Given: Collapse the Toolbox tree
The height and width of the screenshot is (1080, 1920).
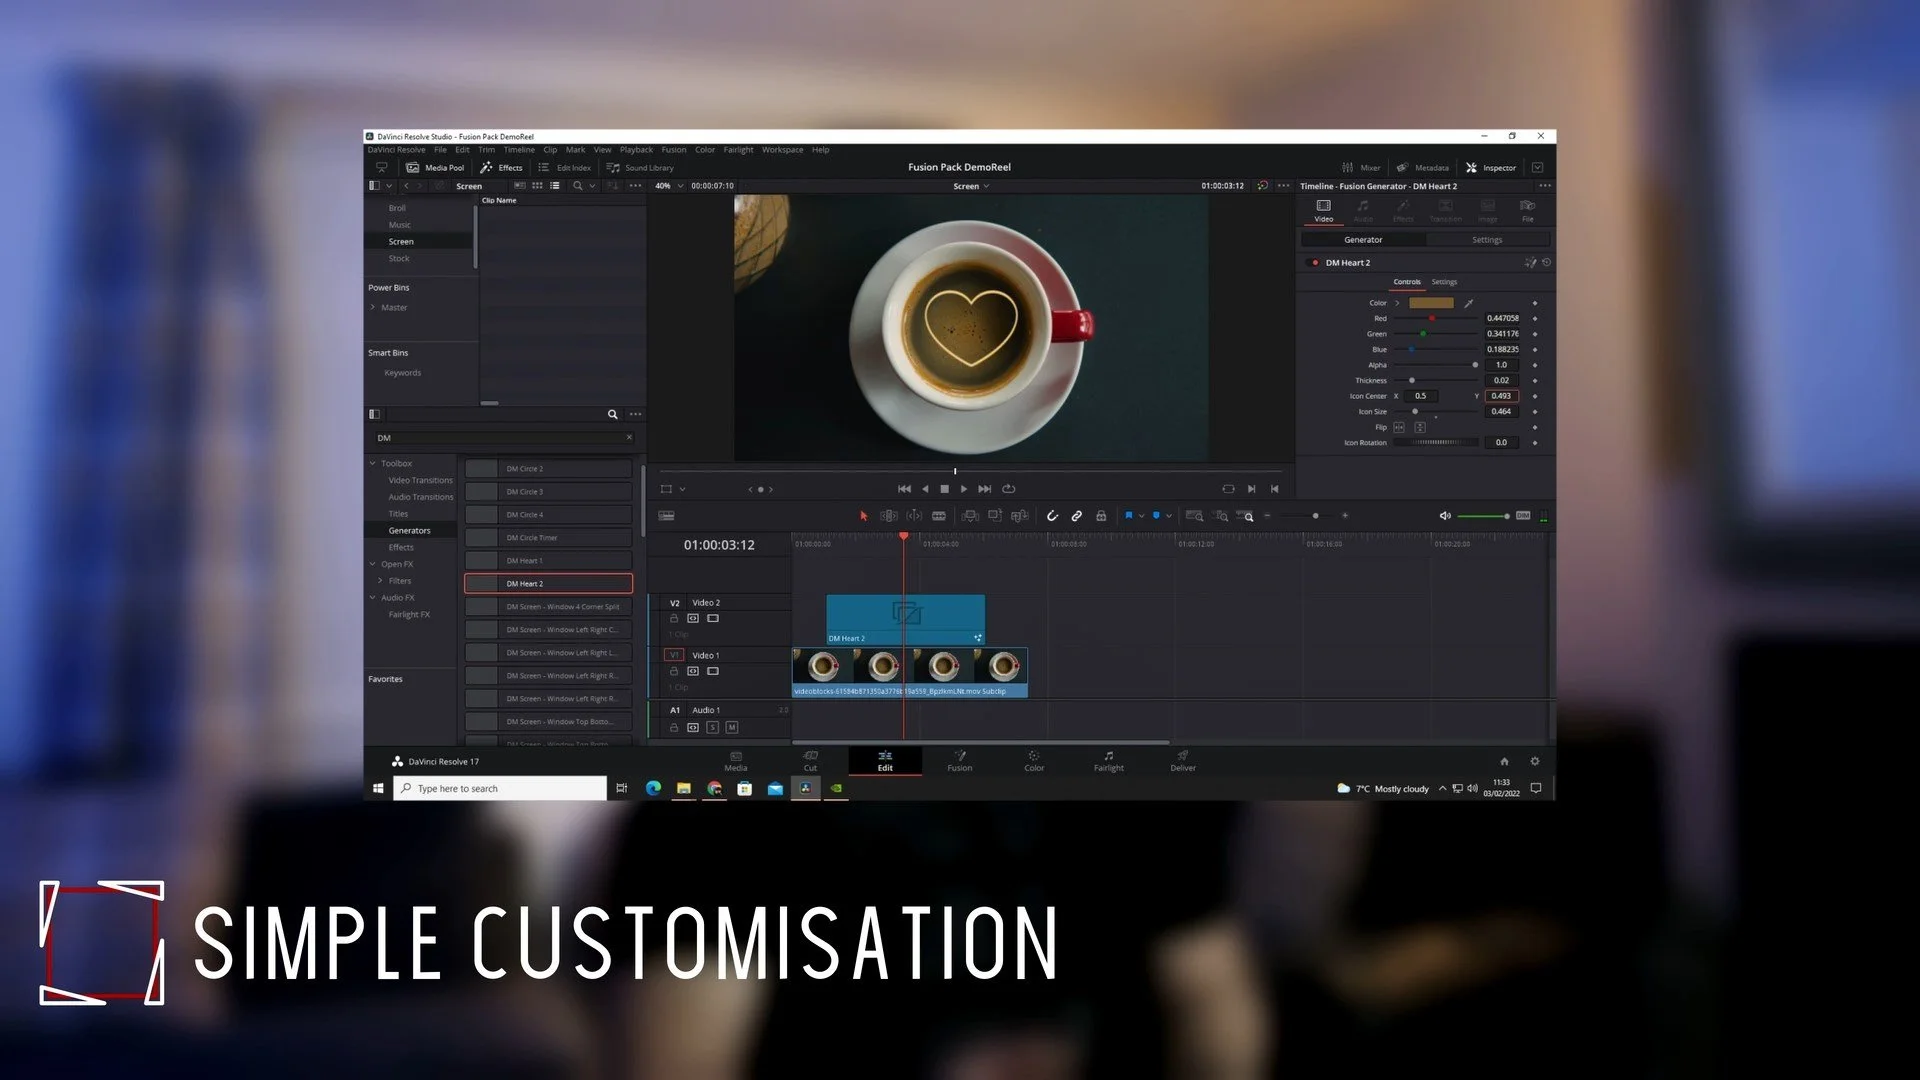Looking at the screenshot, I should tap(373, 464).
